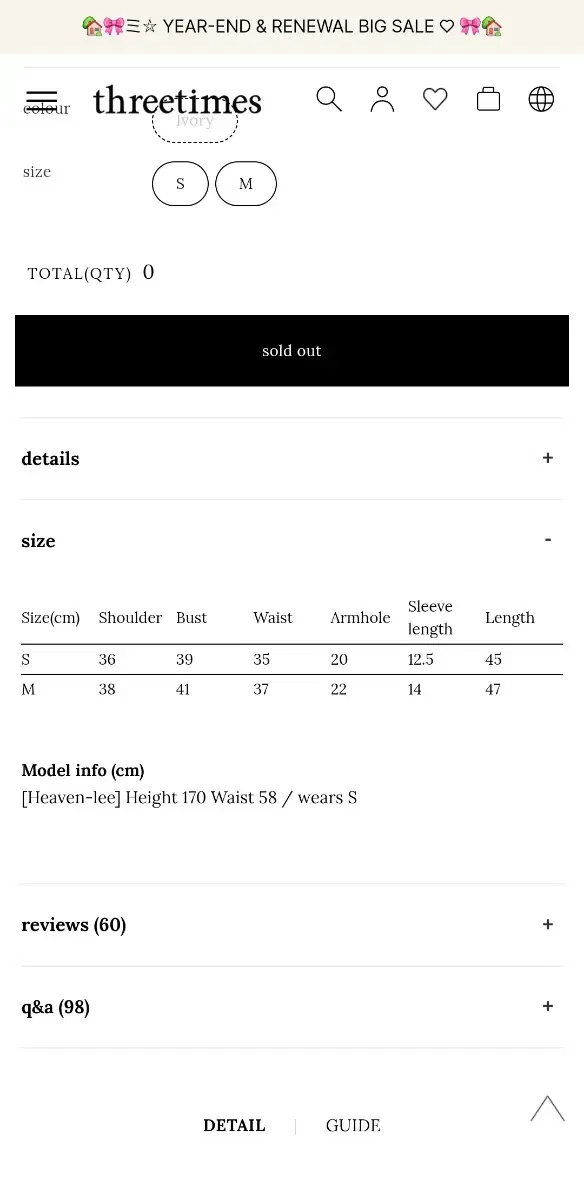Open the account profile icon
The image size is (584, 1200).
click(382, 99)
